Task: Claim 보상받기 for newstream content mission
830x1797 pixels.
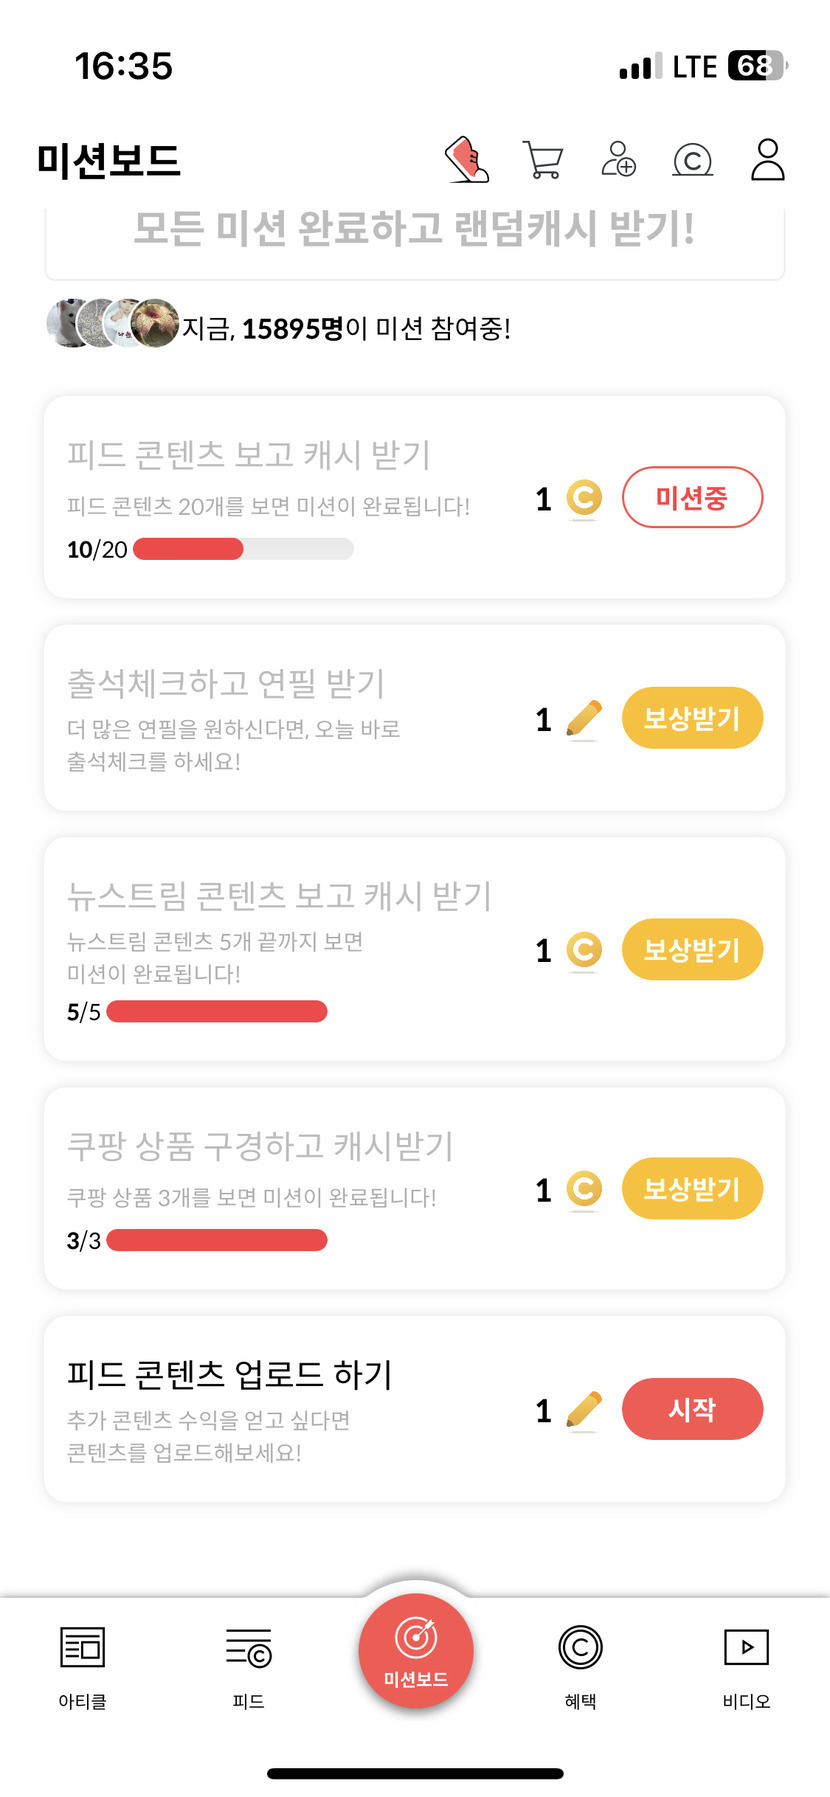Action: pos(692,949)
